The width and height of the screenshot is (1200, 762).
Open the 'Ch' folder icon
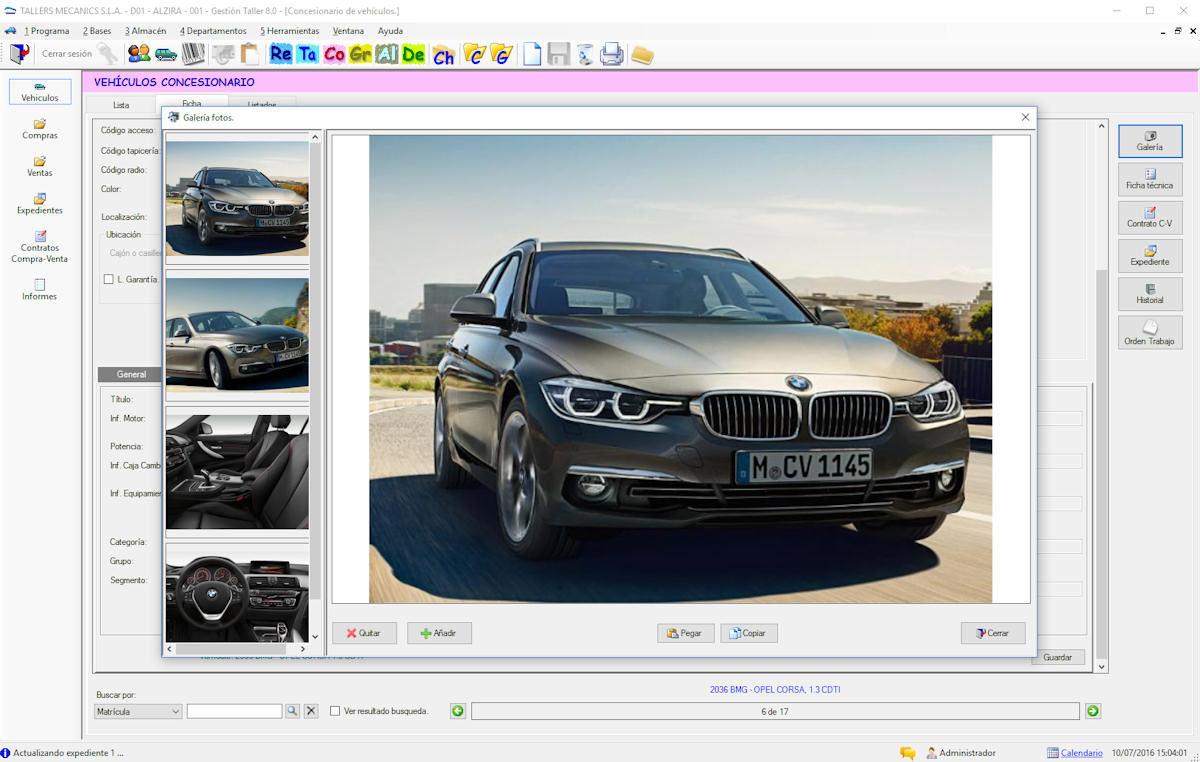[x=444, y=54]
